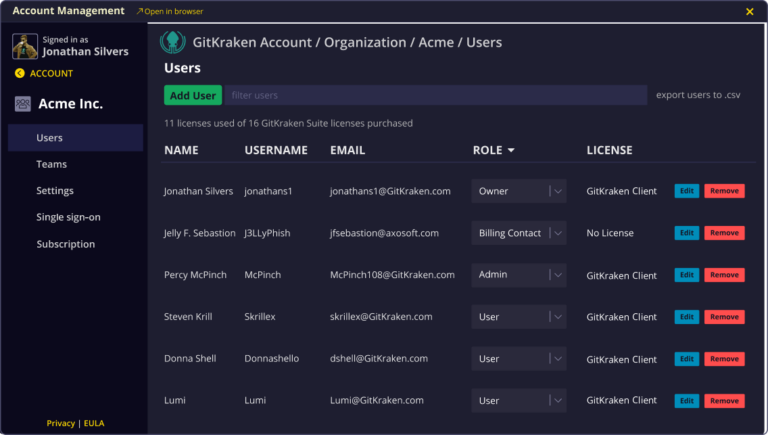Open the EULA link
This screenshot has height=435, width=768.
(94, 423)
